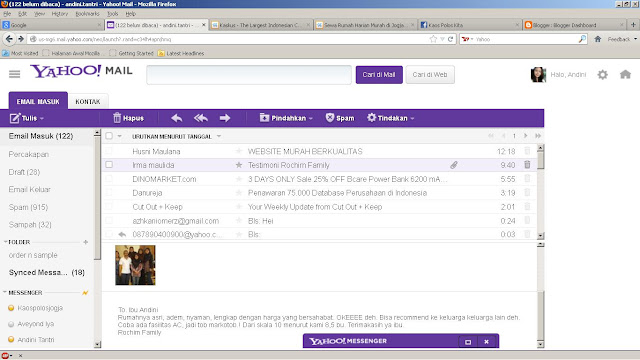
Task: Tick the select-all emails checkbox
Action: [109, 136]
